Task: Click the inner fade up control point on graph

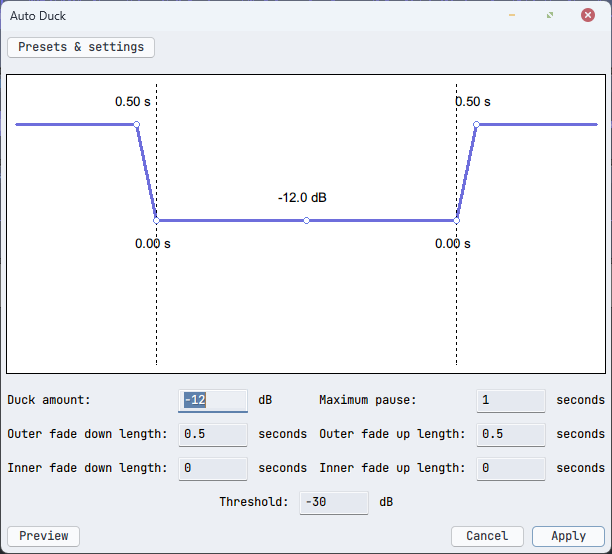Action: point(457,220)
